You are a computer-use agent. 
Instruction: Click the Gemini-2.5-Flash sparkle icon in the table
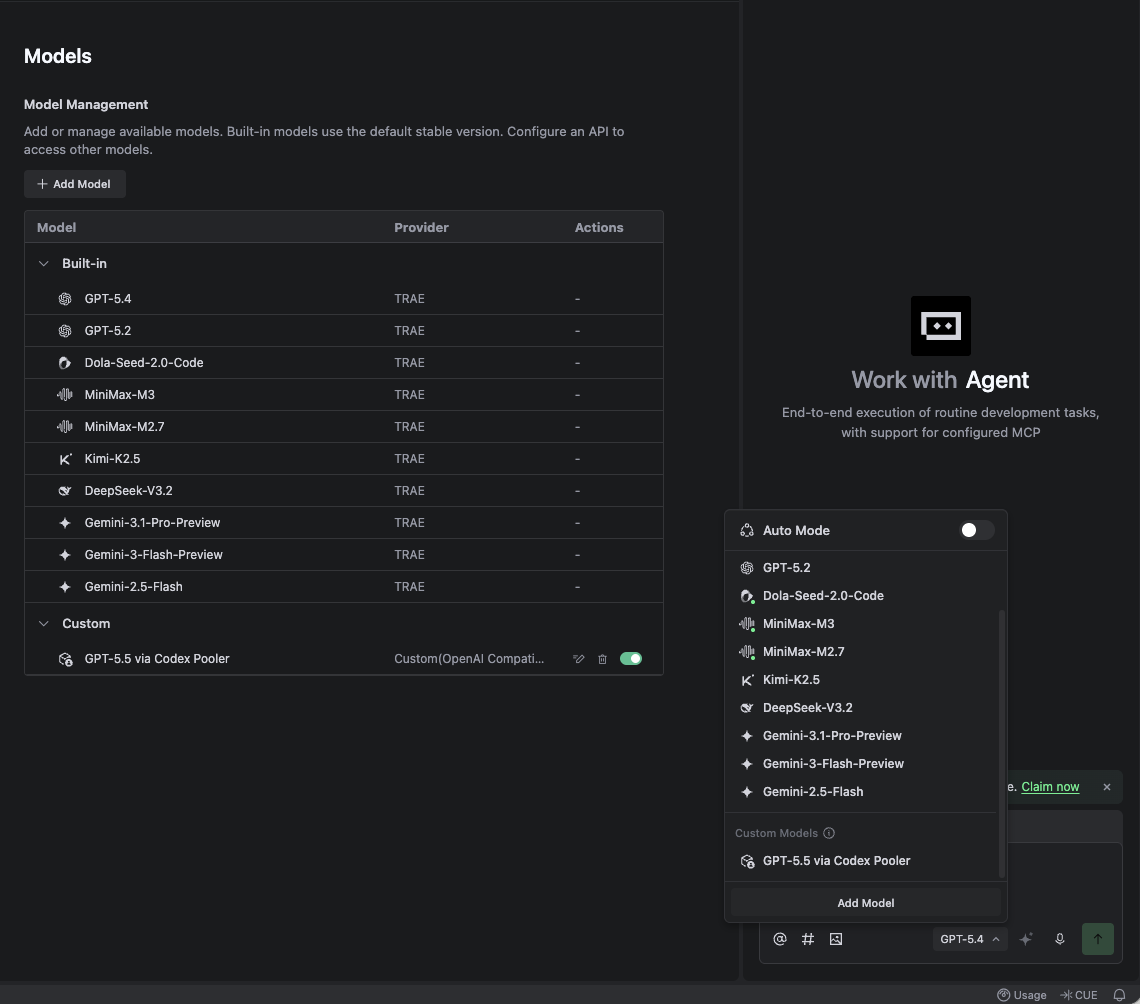pyautogui.click(x=65, y=587)
